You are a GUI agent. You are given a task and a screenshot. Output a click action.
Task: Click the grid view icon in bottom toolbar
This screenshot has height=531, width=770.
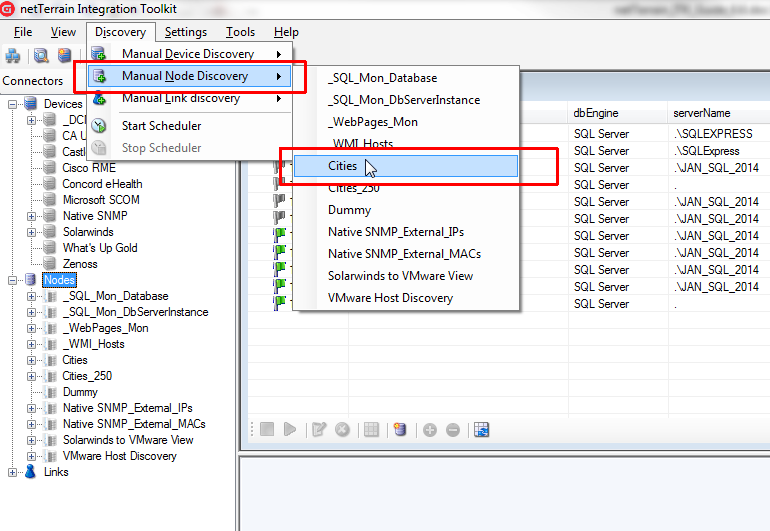[371, 430]
